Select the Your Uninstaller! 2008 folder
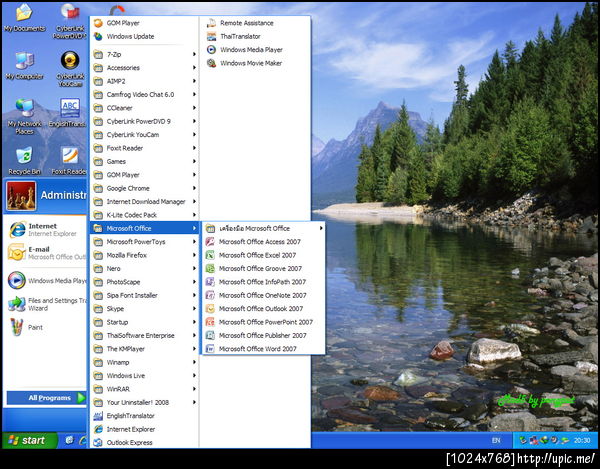 point(145,402)
